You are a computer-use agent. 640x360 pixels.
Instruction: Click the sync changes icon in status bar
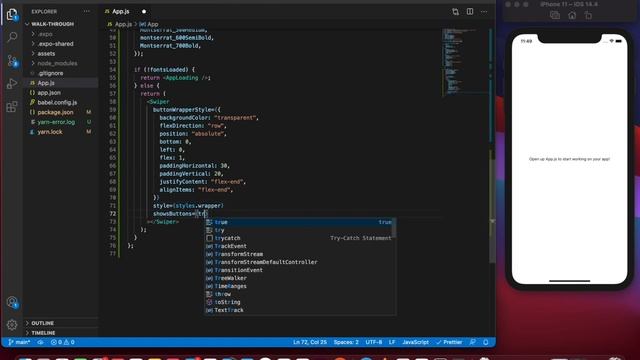(40, 342)
